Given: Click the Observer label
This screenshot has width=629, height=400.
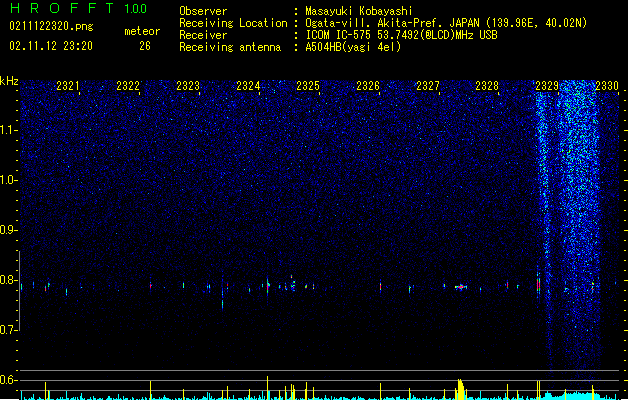Looking at the screenshot, I should (x=203, y=11).
